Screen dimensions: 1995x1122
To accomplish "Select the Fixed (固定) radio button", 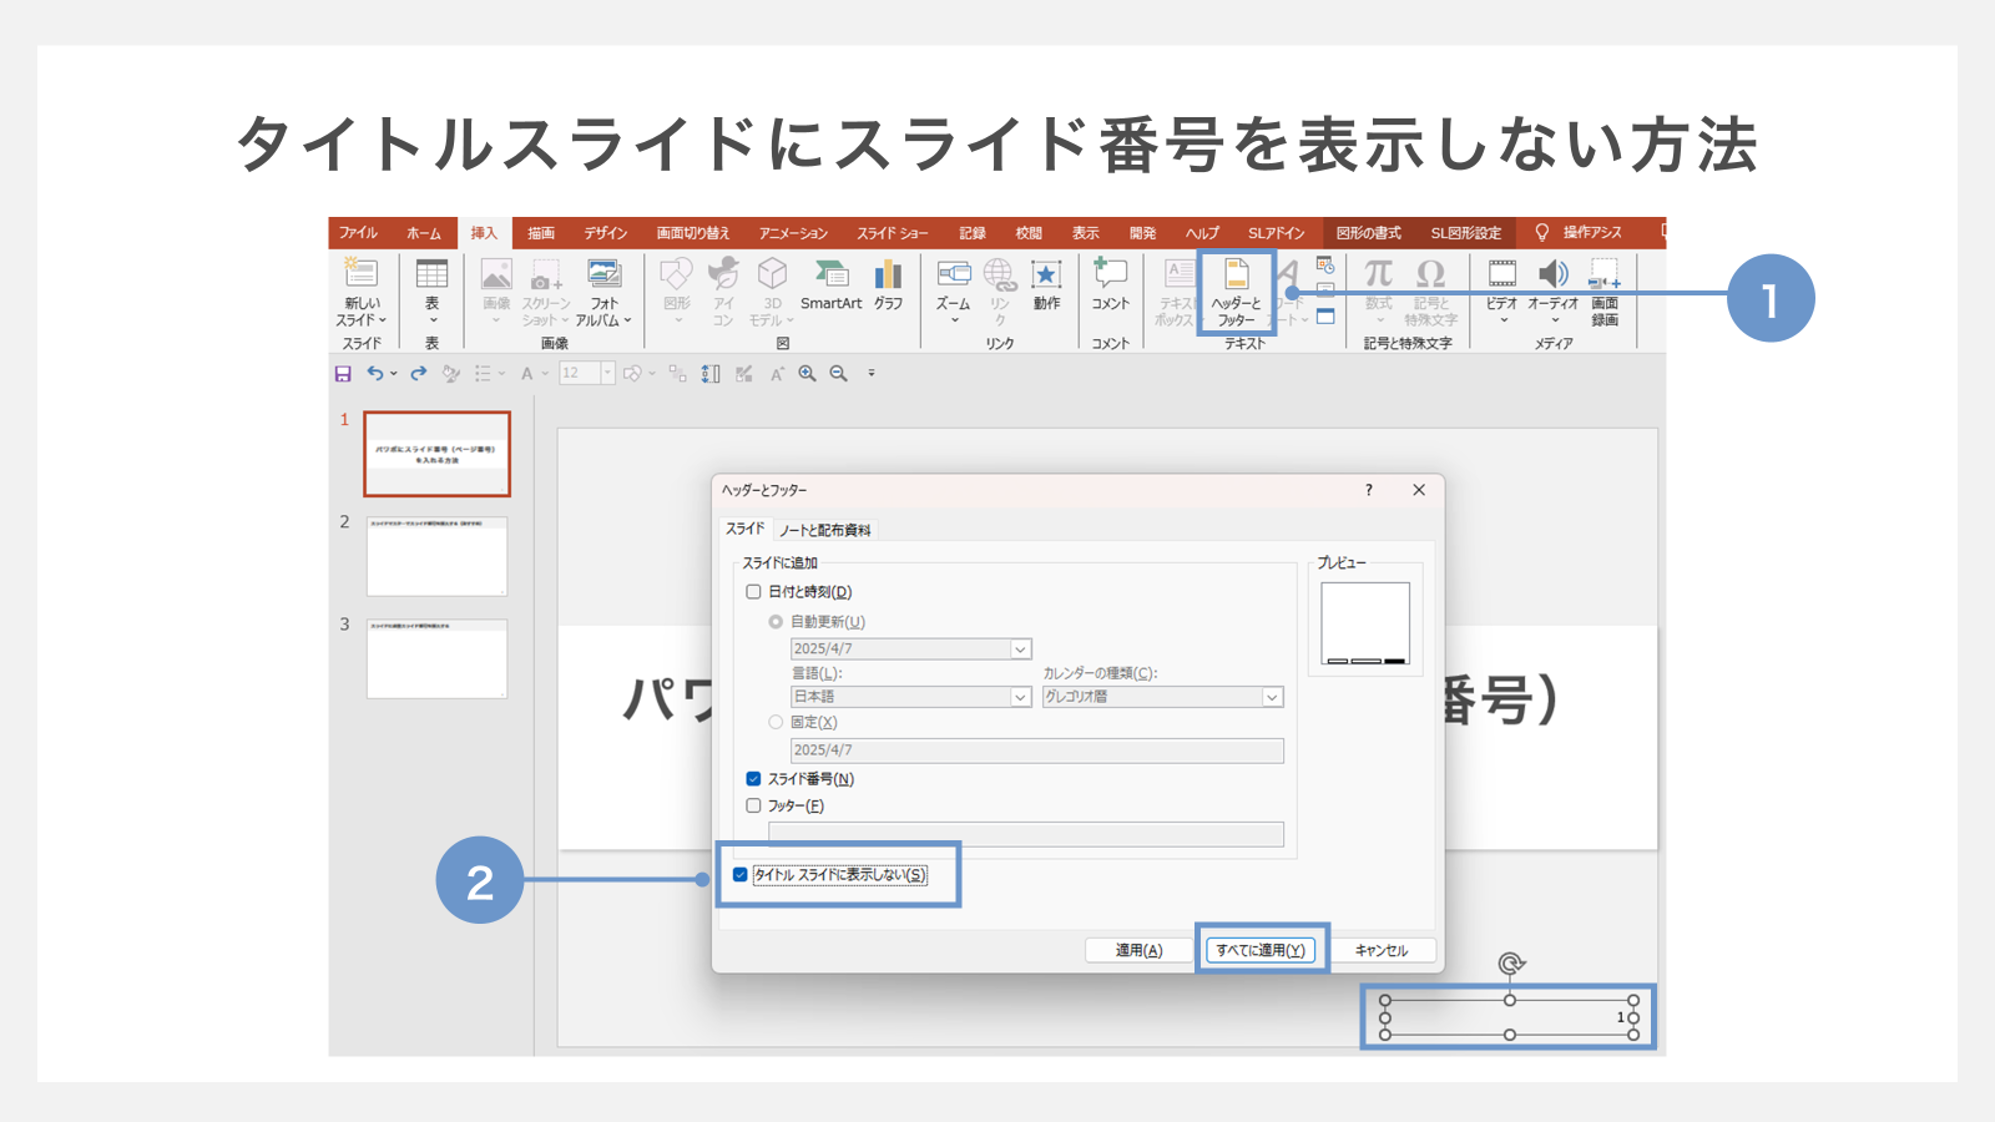I will (x=775, y=722).
